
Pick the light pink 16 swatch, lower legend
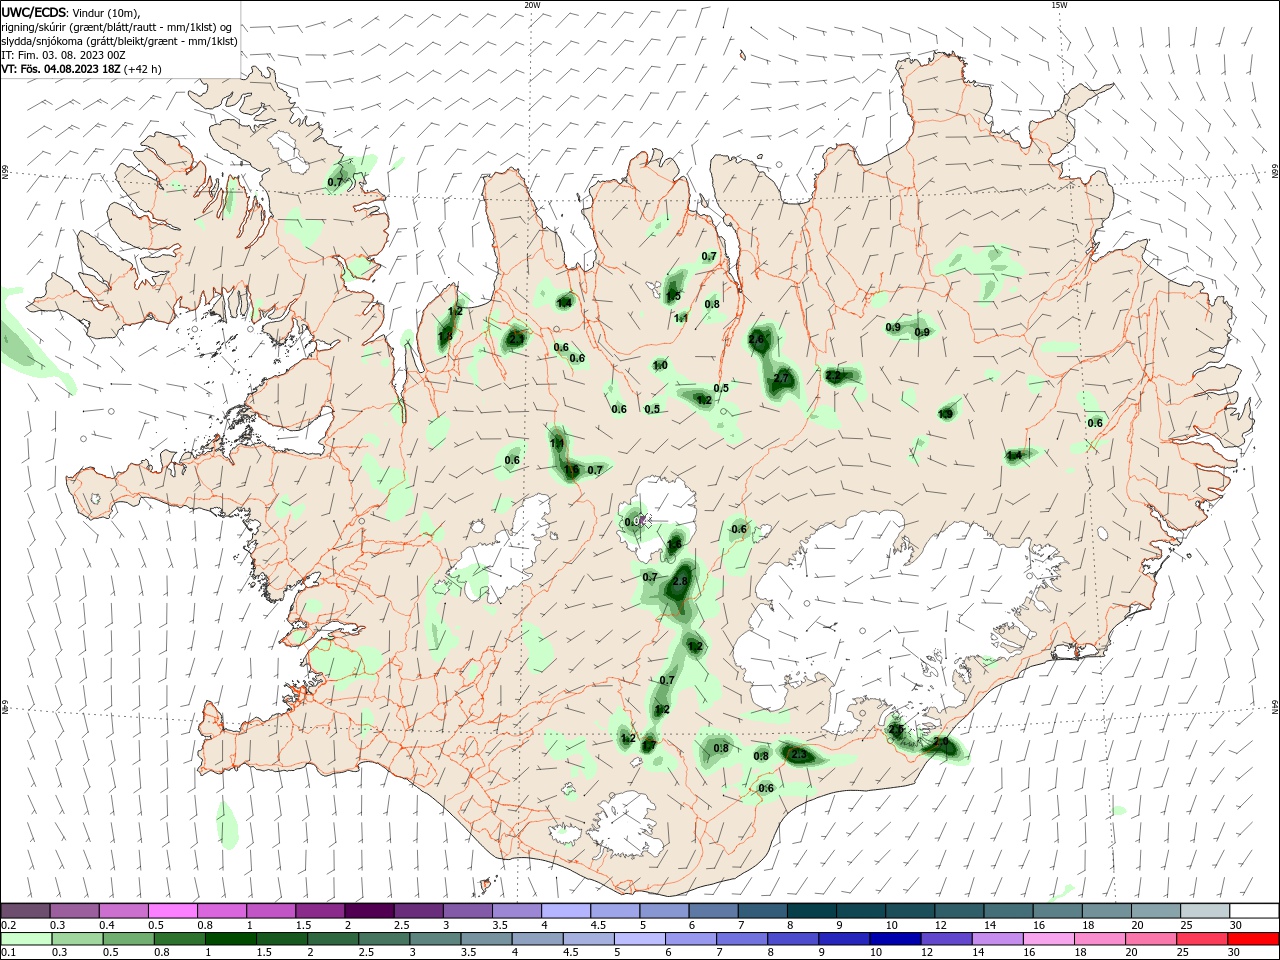click(1047, 939)
